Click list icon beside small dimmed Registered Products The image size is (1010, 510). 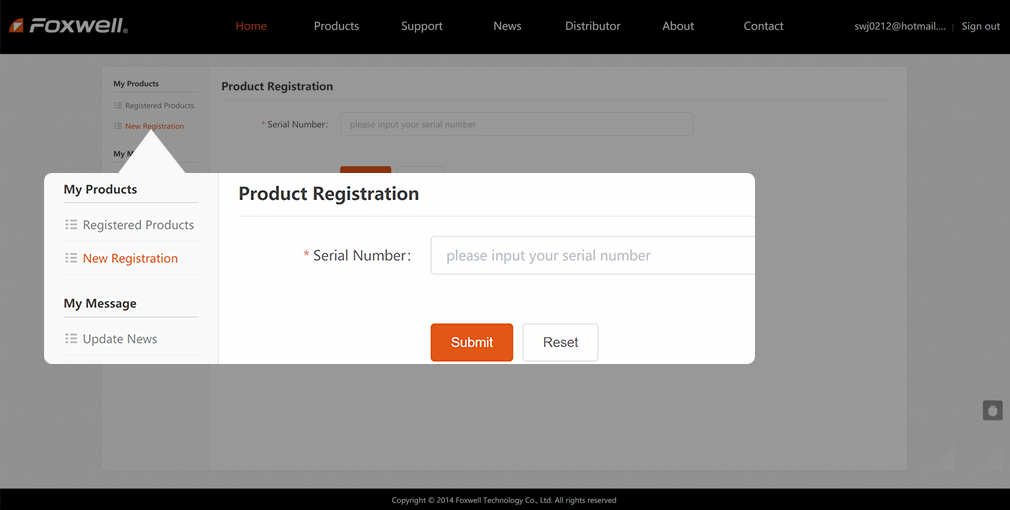coord(118,106)
